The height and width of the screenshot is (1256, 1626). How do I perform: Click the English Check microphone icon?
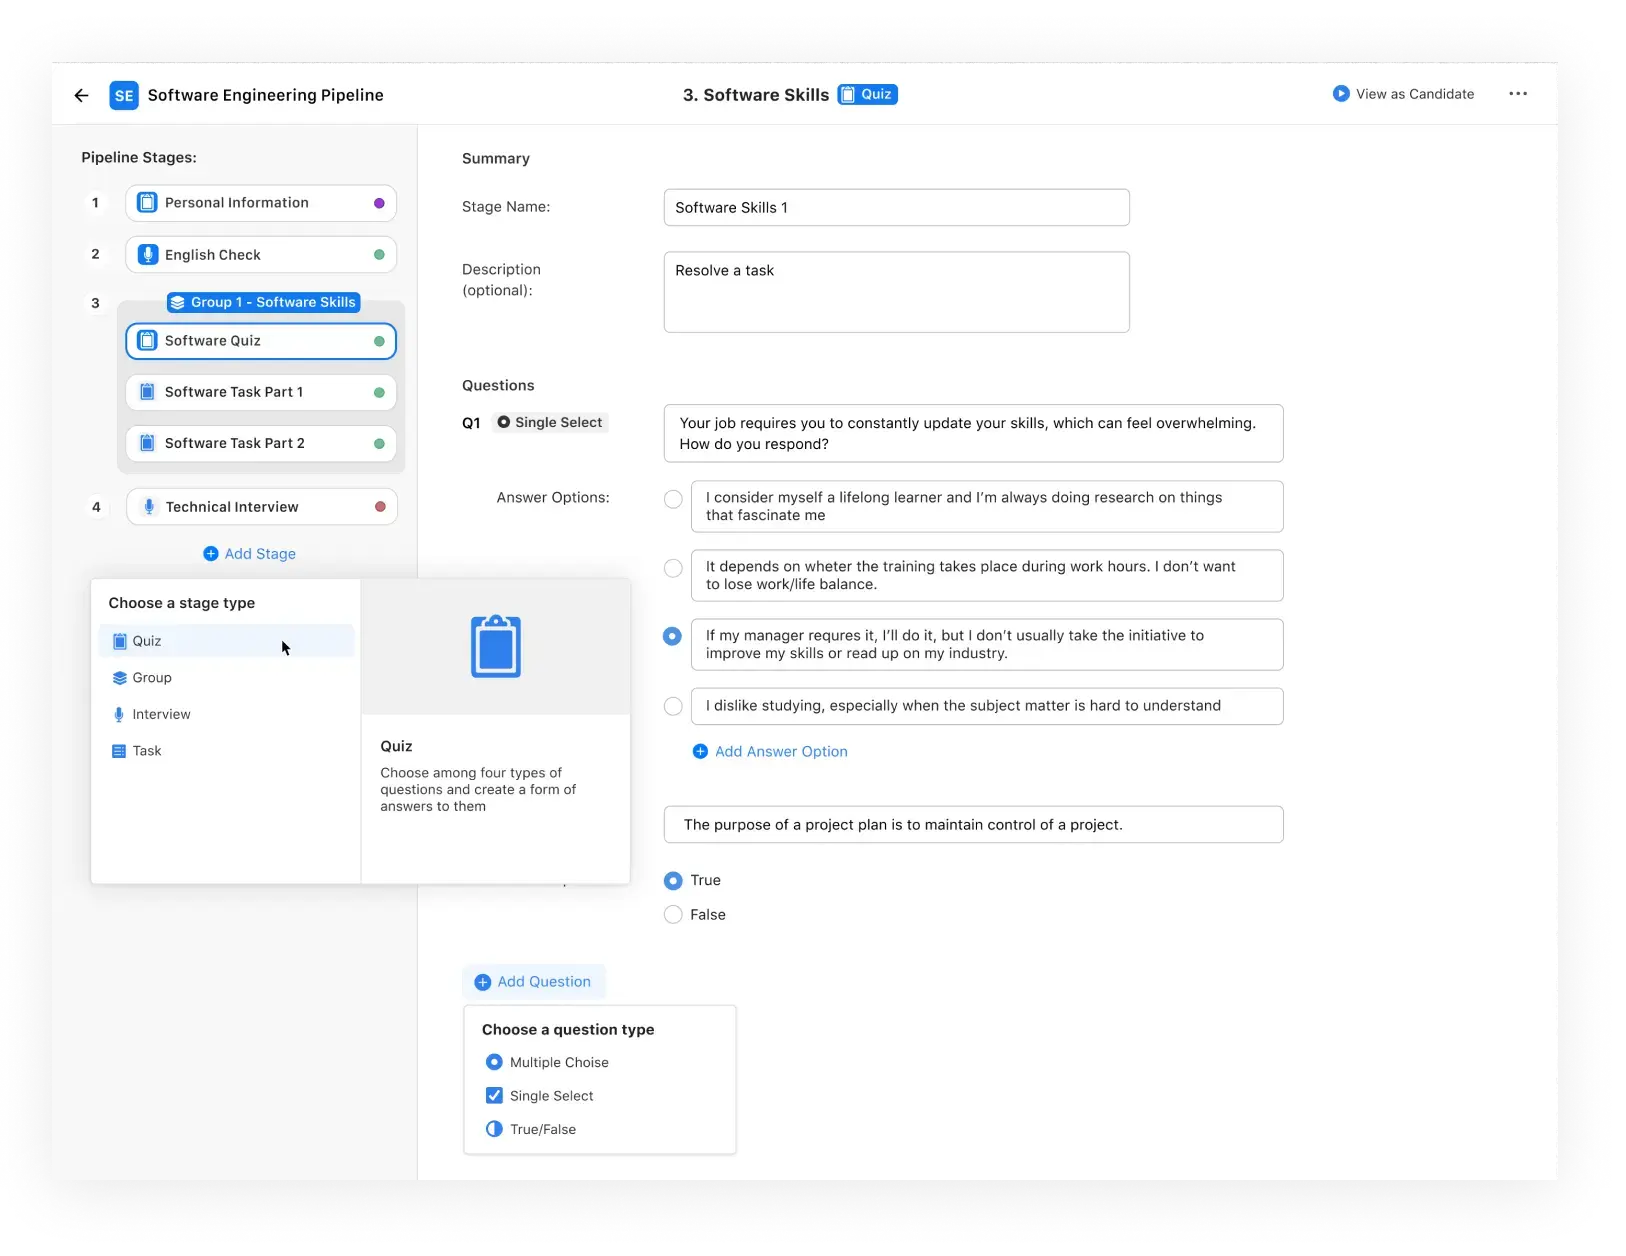[x=147, y=255]
